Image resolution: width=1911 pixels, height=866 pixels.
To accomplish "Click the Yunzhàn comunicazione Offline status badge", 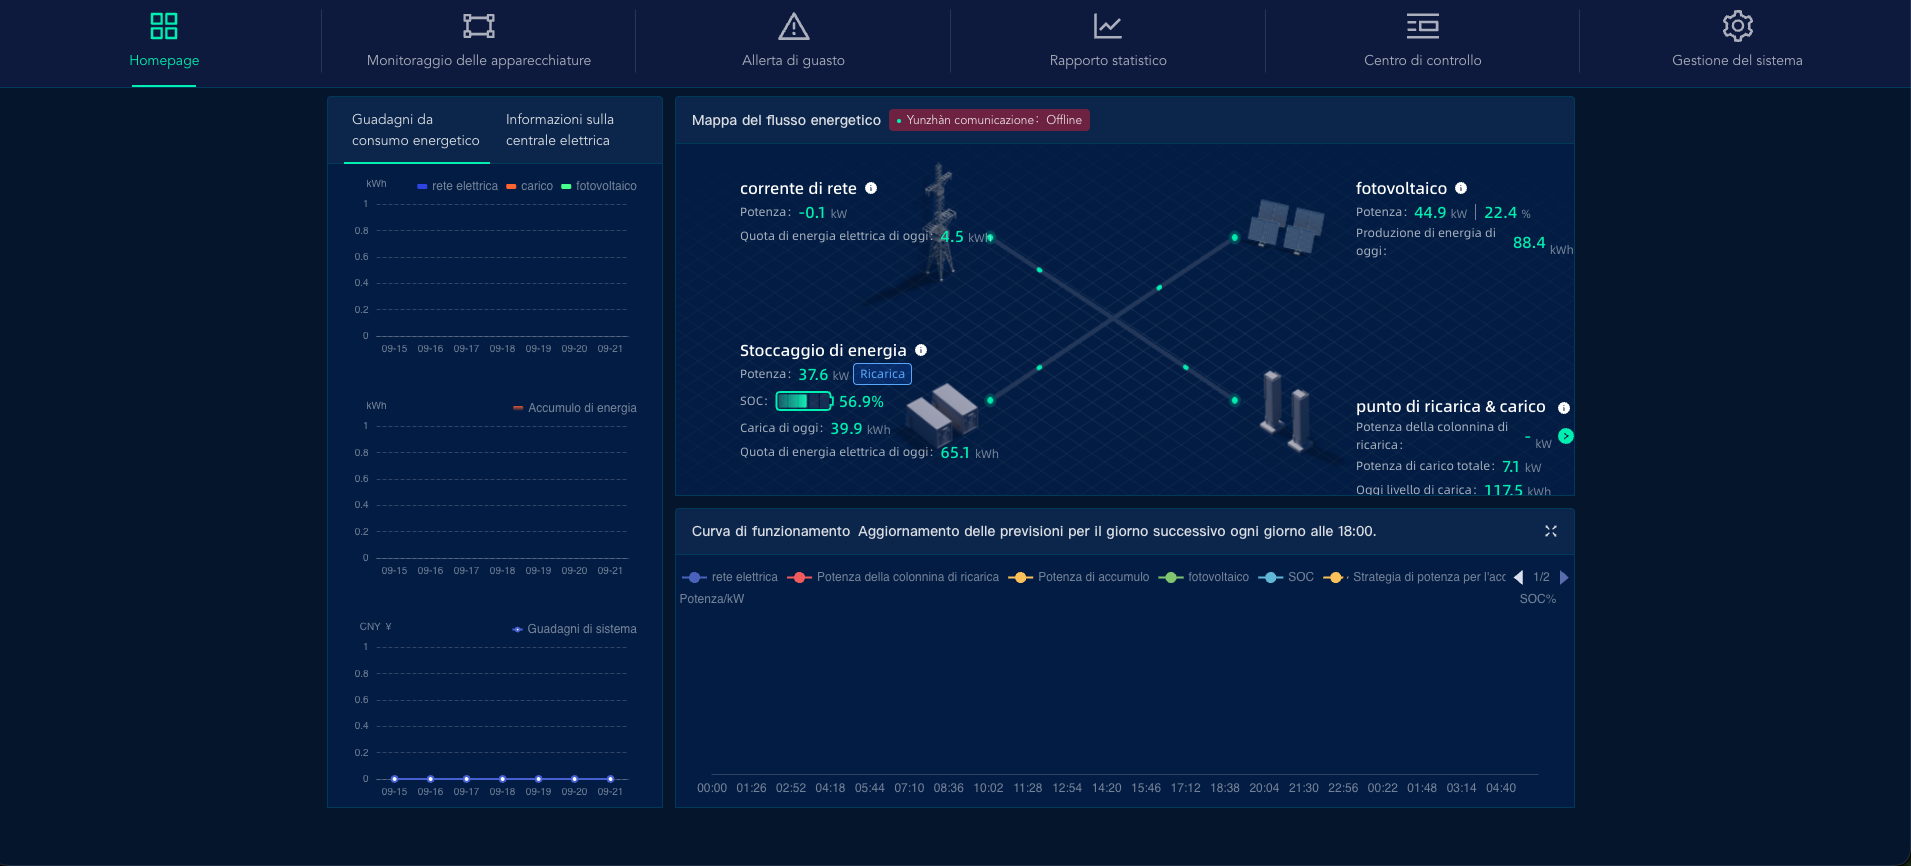I will coord(989,120).
